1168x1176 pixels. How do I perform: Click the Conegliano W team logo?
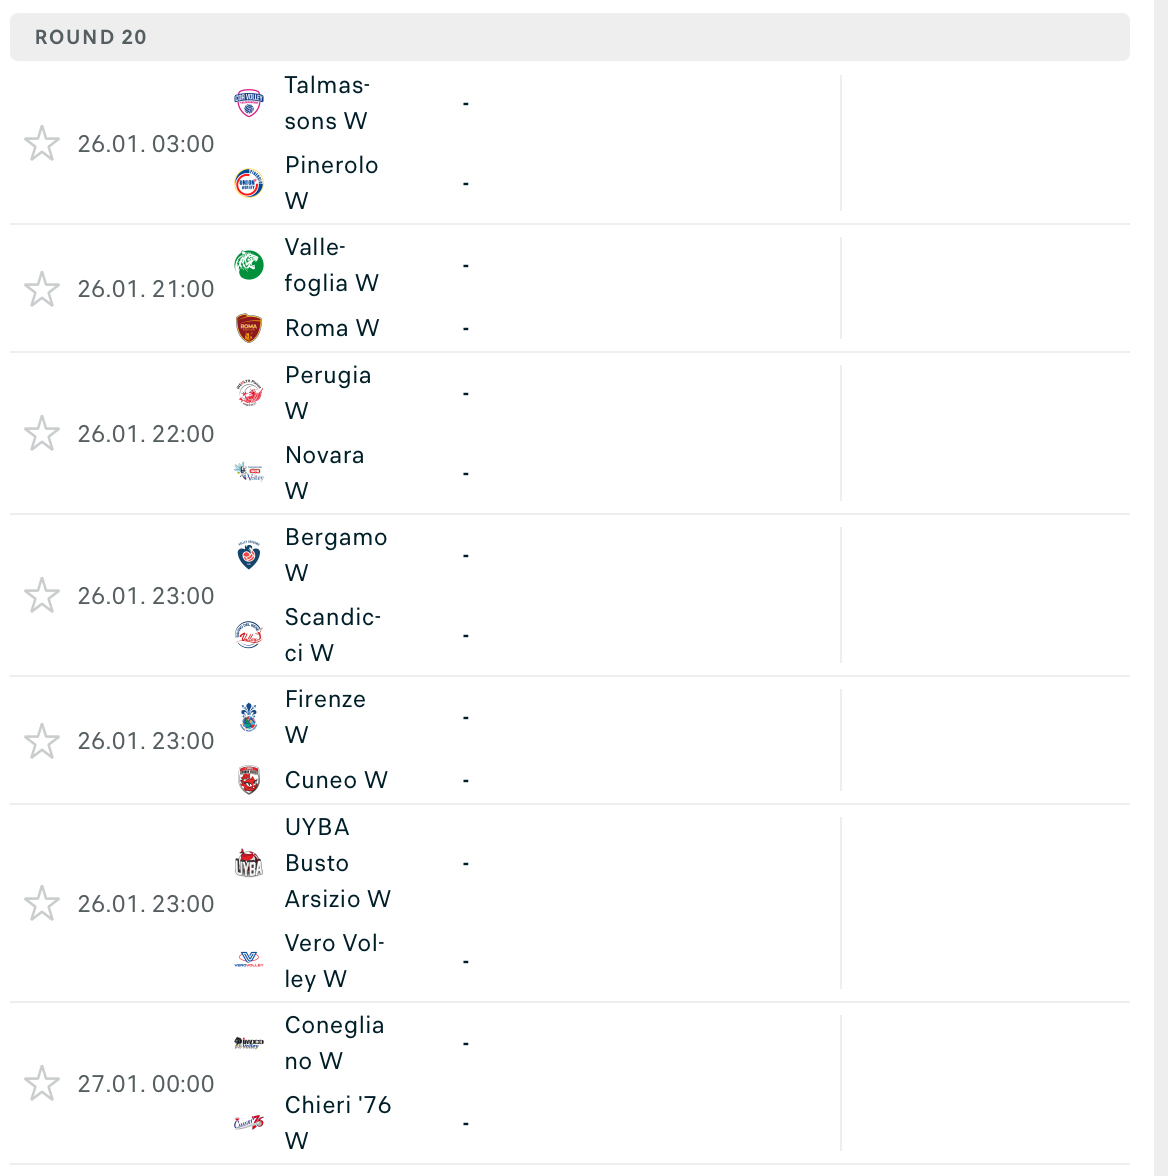(249, 1042)
